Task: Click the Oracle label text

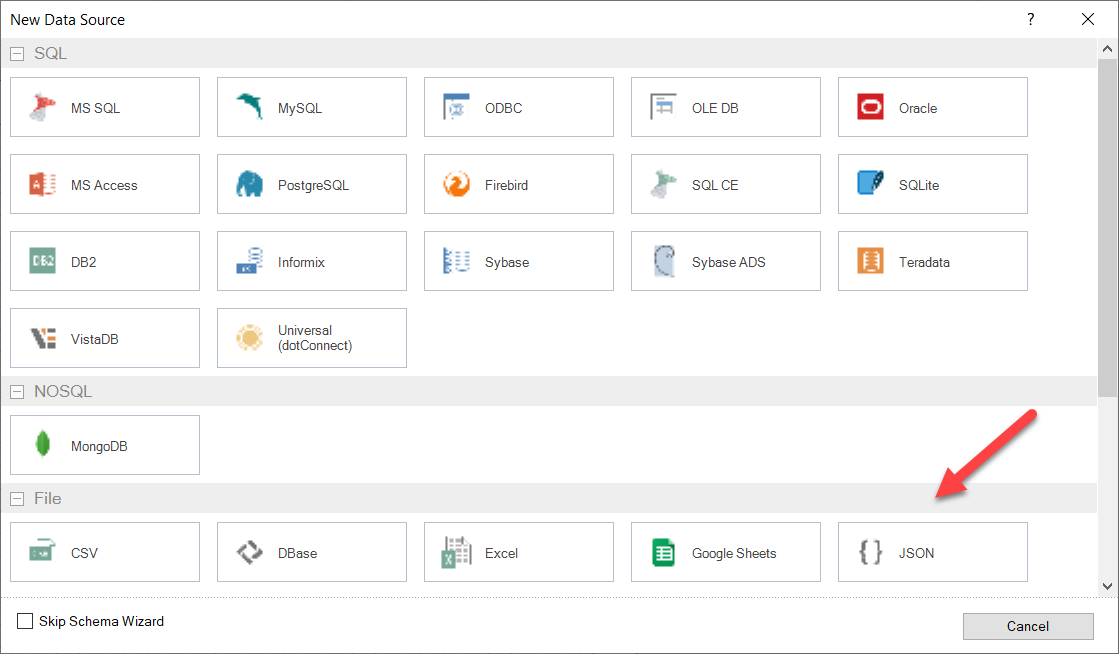Action: click(918, 109)
